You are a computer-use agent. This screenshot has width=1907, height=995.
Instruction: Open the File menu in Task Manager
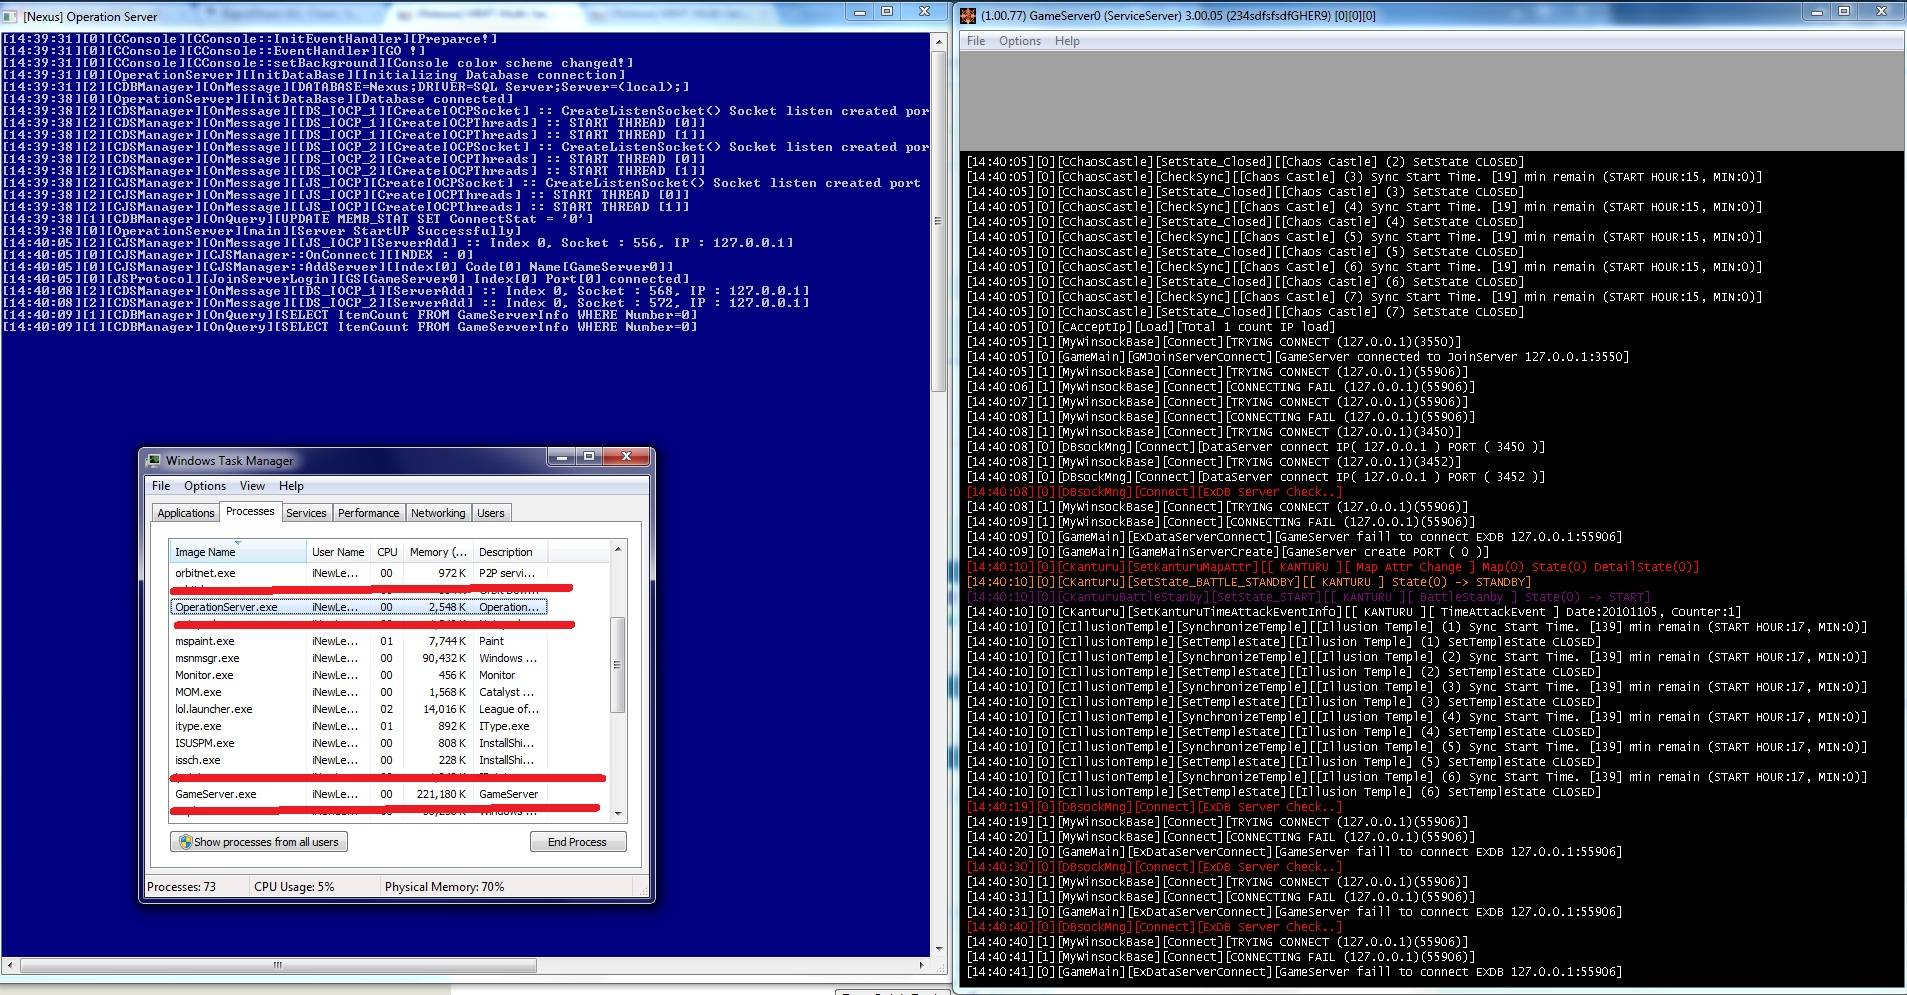[x=161, y=486]
